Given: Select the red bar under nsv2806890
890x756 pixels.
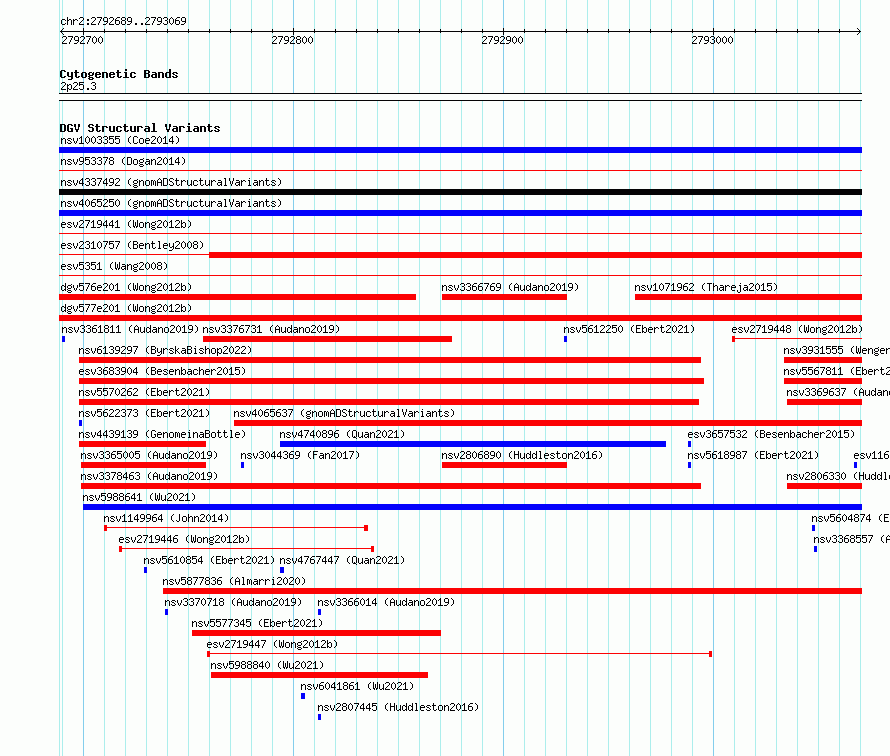Looking at the screenshot, I should 504,465.
